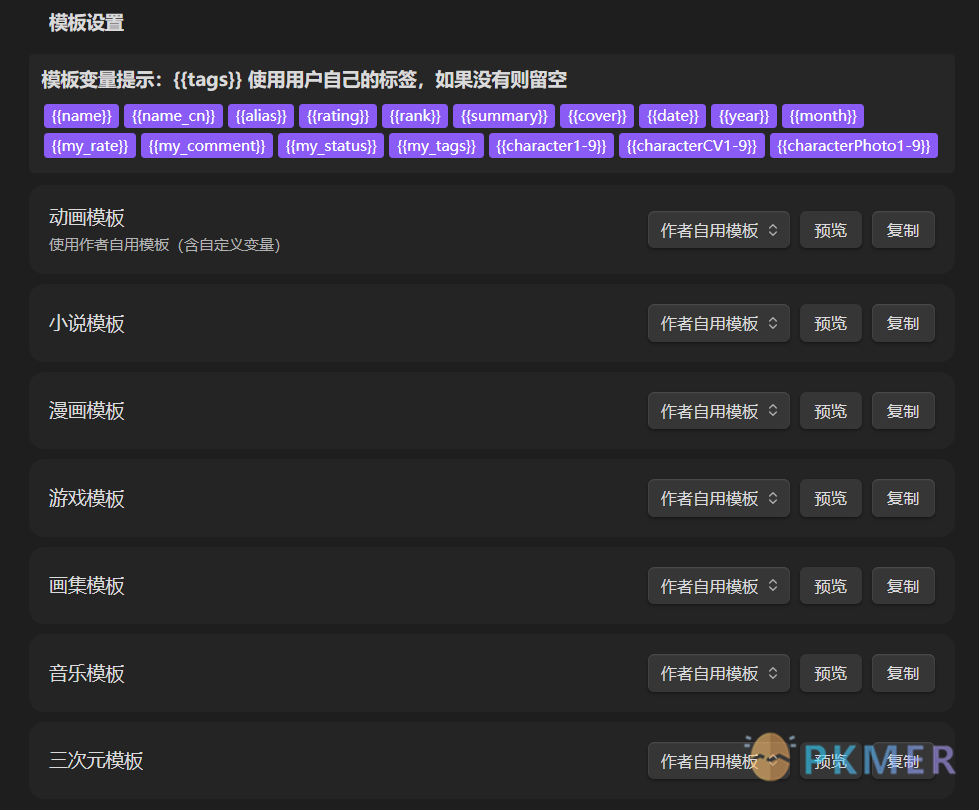The height and width of the screenshot is (810, 979).
Task: Click the 音乐模板 row label
Action: point(87,673)
